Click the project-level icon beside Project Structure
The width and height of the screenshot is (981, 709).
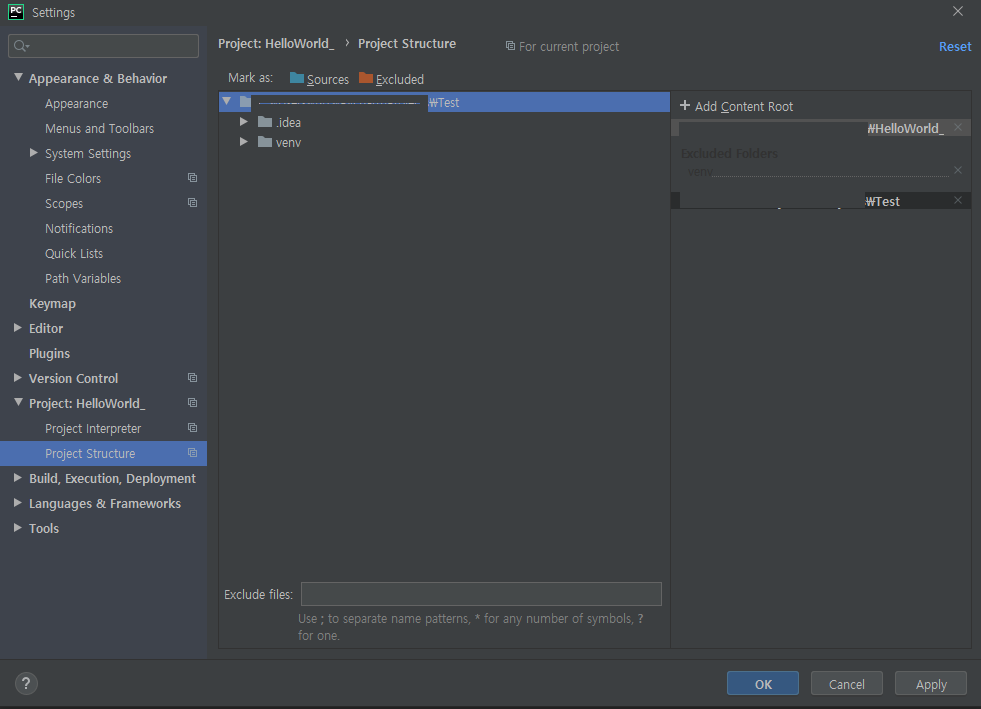pyautogui.click(x=193, y=453)
